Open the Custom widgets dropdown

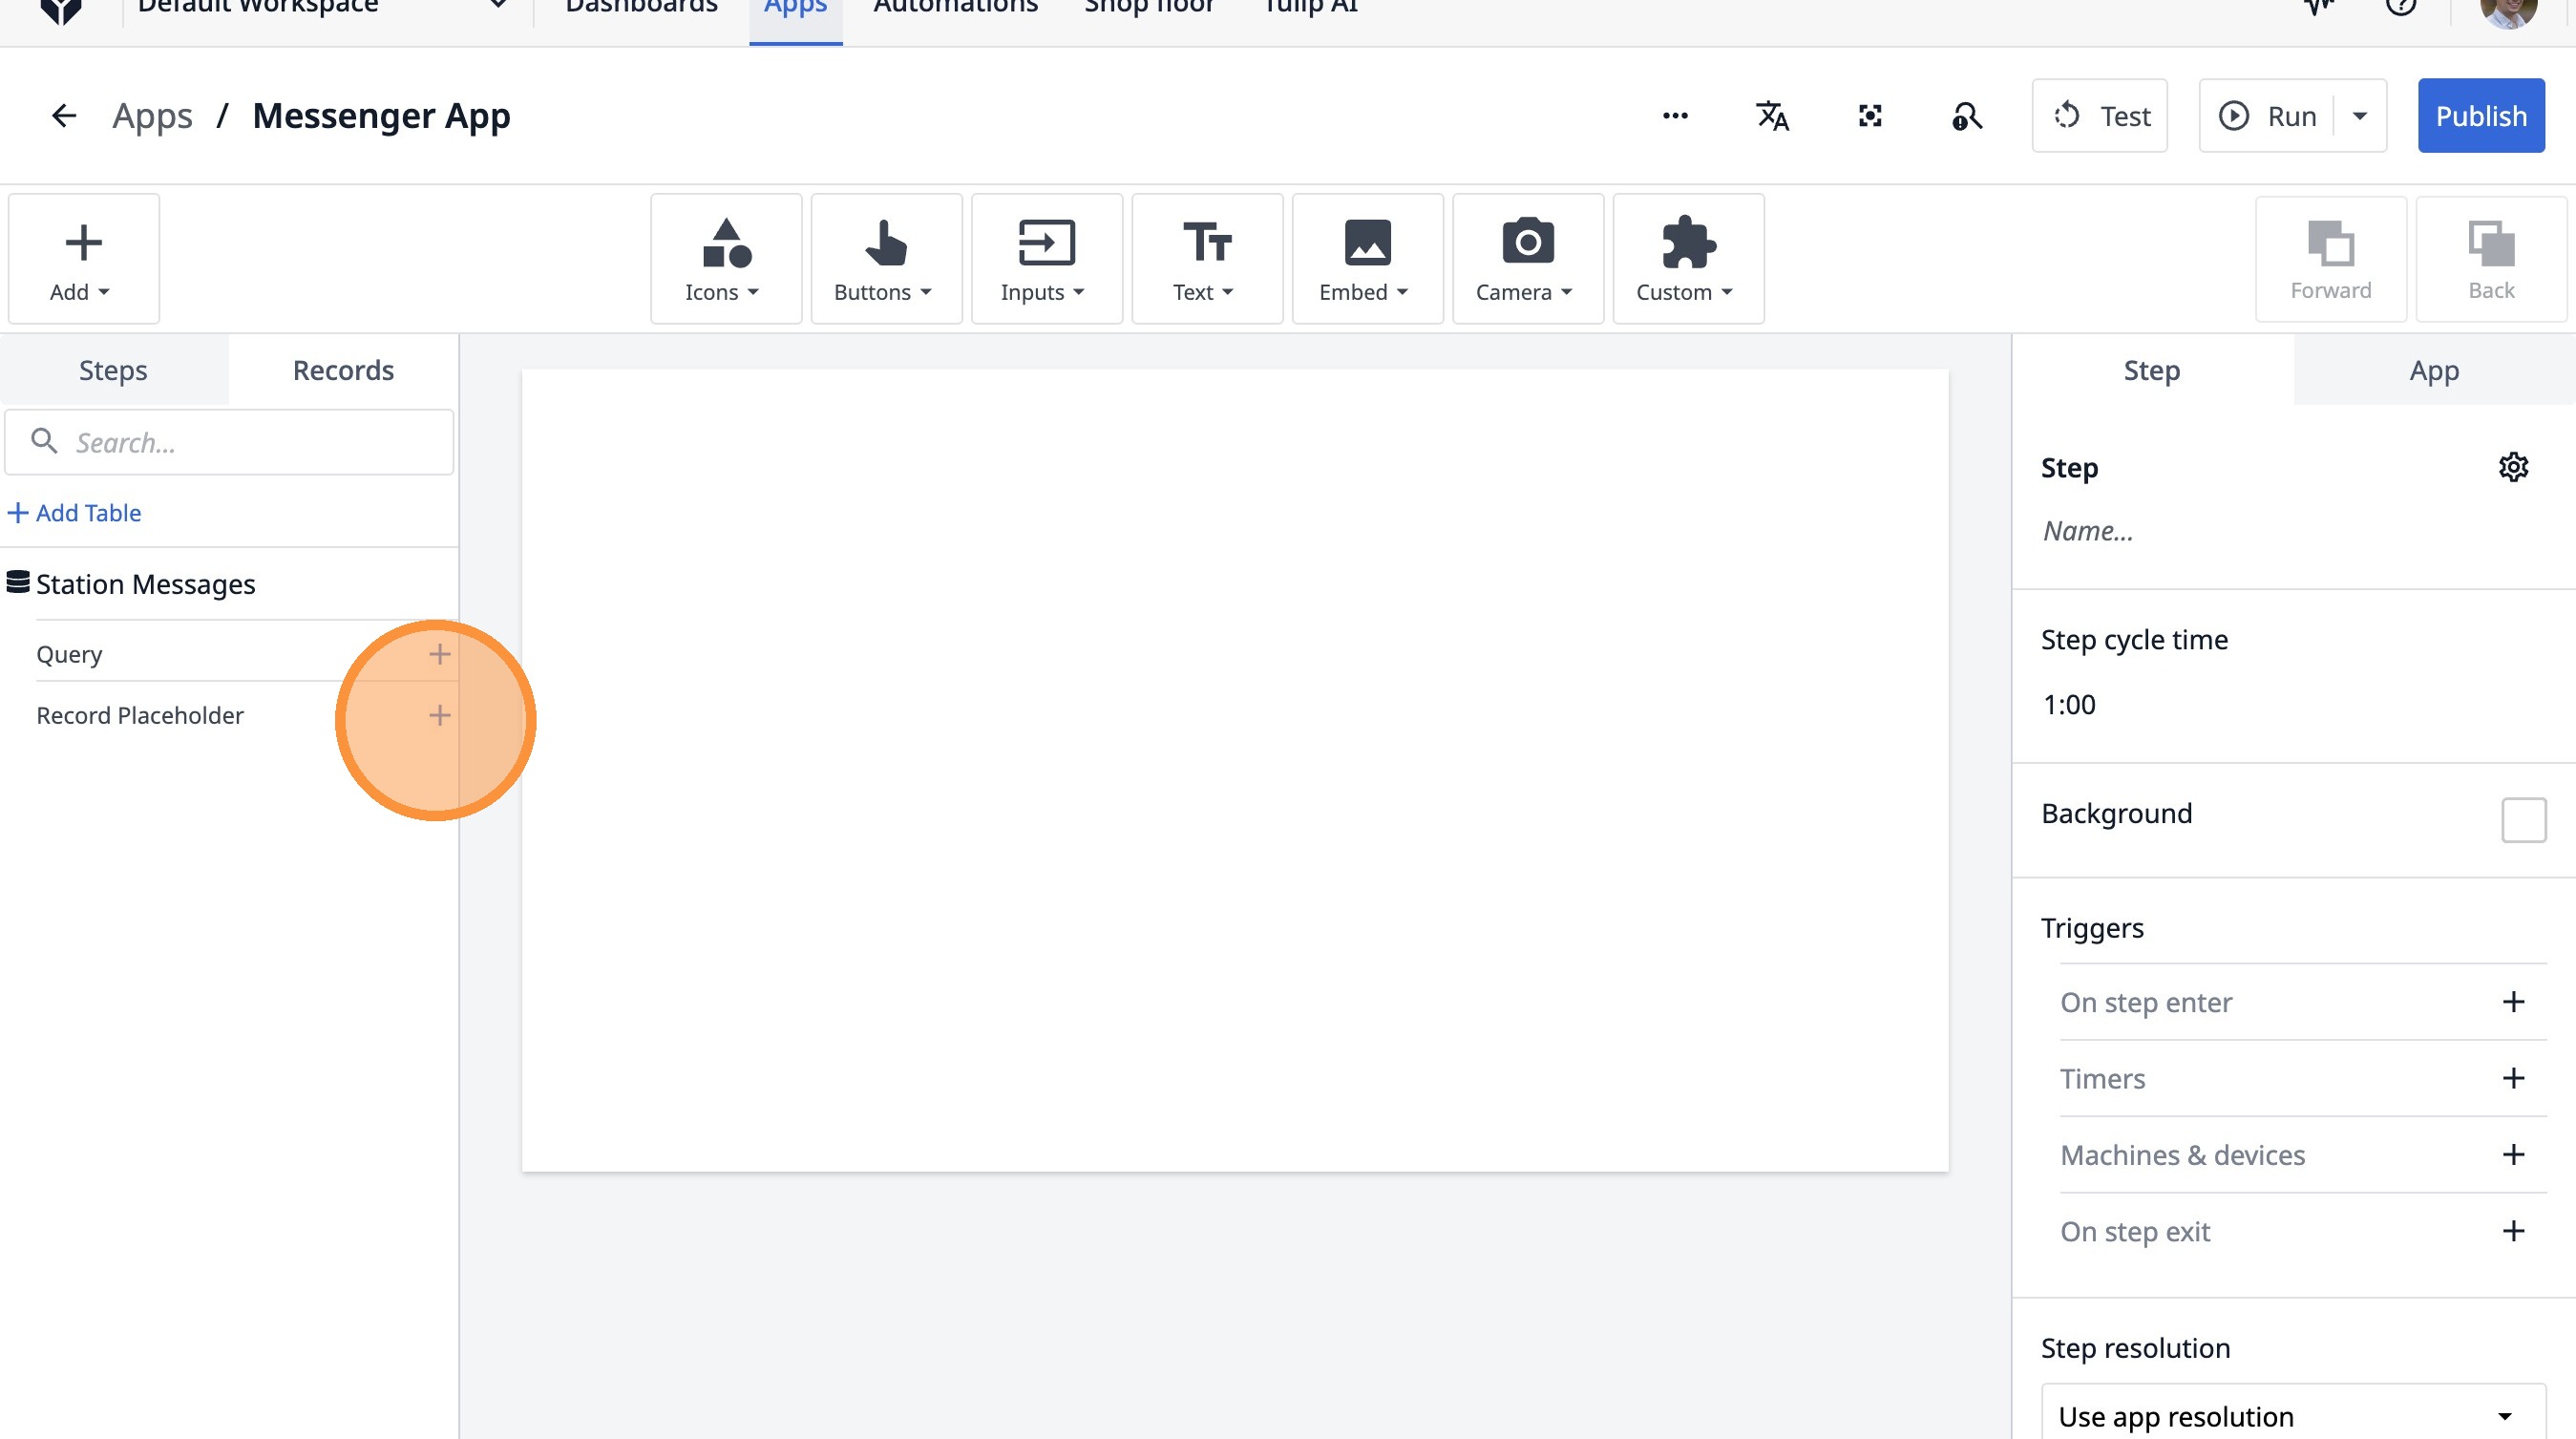(x=1687, y=259)
